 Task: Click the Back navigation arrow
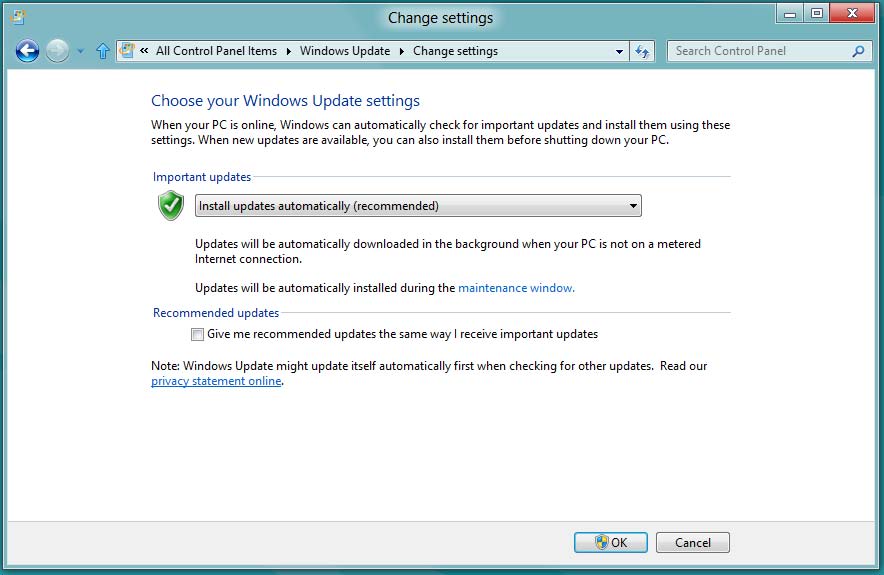coord(27,51)
